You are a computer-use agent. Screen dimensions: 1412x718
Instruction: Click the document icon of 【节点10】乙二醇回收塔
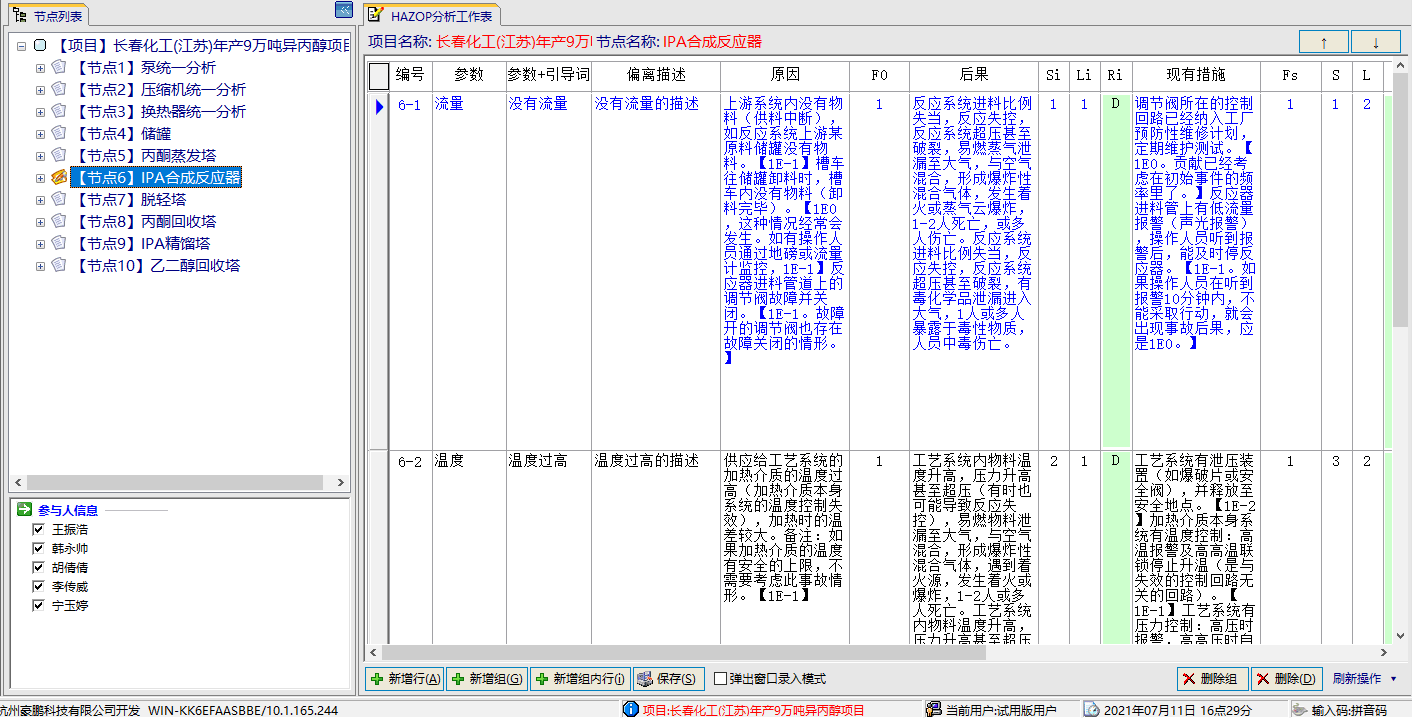click(59, 266)
